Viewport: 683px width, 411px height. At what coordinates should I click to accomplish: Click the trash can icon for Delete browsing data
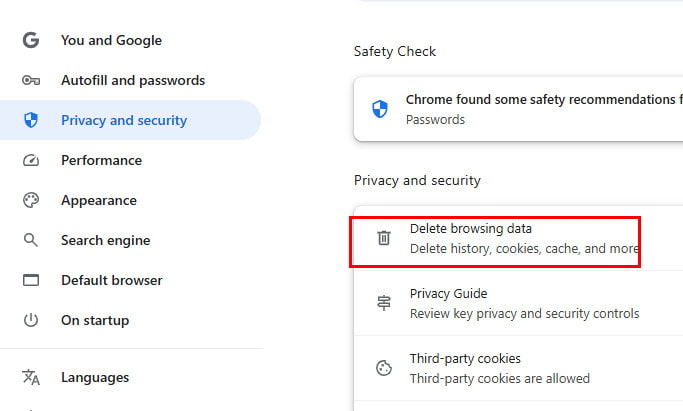tap(384, 238)
